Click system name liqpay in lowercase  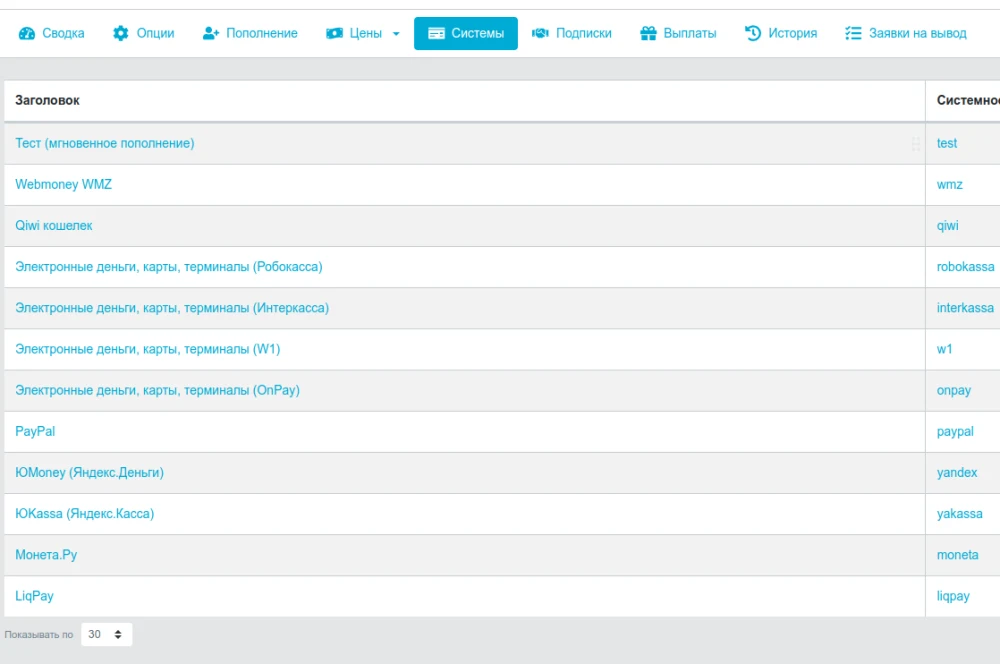(x=953, y=596)
